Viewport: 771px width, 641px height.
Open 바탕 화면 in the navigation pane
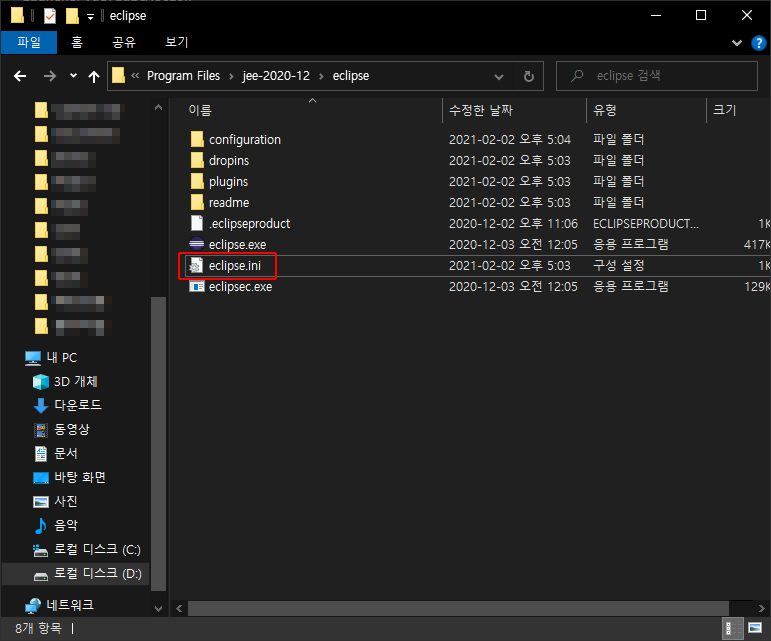[69, 477]
